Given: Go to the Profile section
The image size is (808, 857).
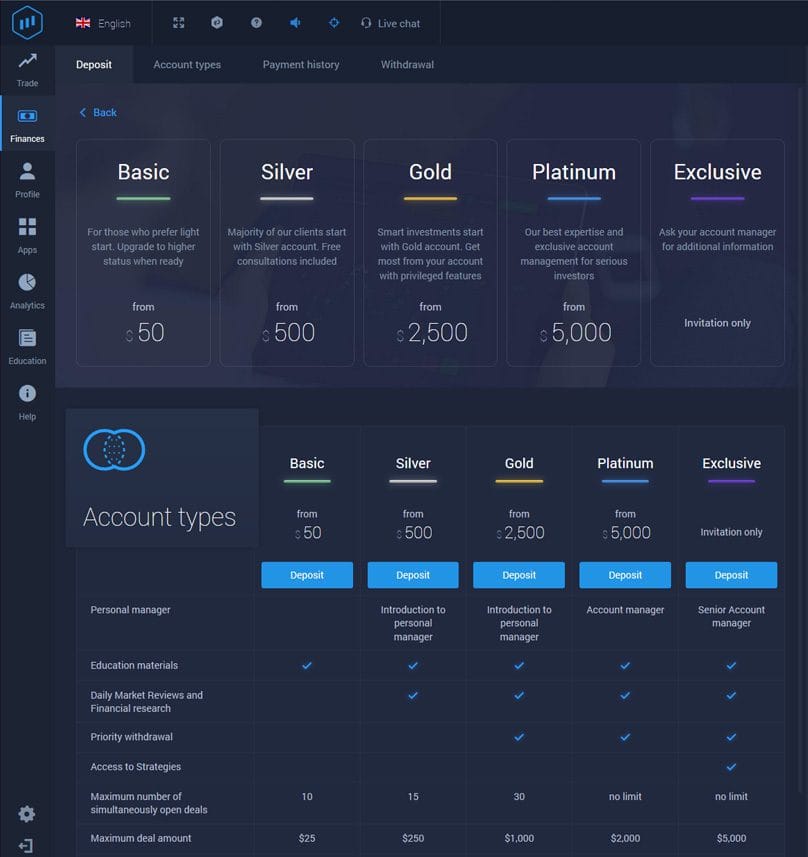Looking at the screenshot, I should 27,178.
